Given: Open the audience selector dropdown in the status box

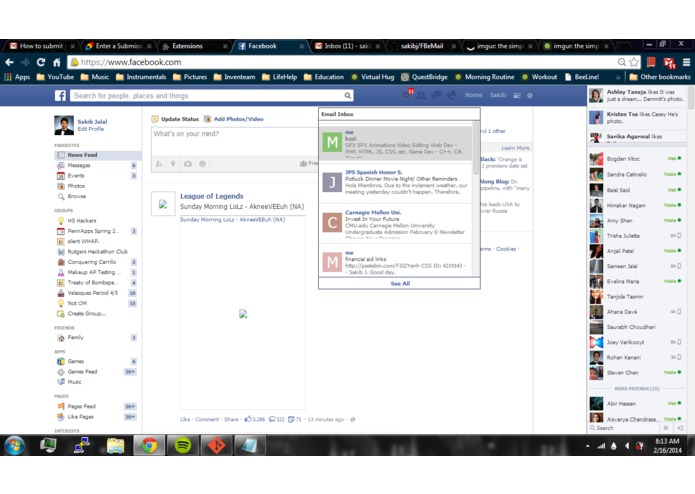Looking at the screenshot, I should pos(308,163).
